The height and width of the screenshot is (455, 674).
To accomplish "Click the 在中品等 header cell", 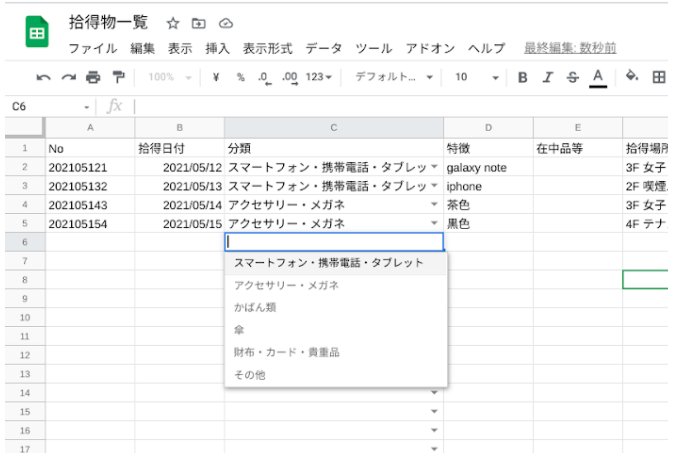I will tap(578, 148).
